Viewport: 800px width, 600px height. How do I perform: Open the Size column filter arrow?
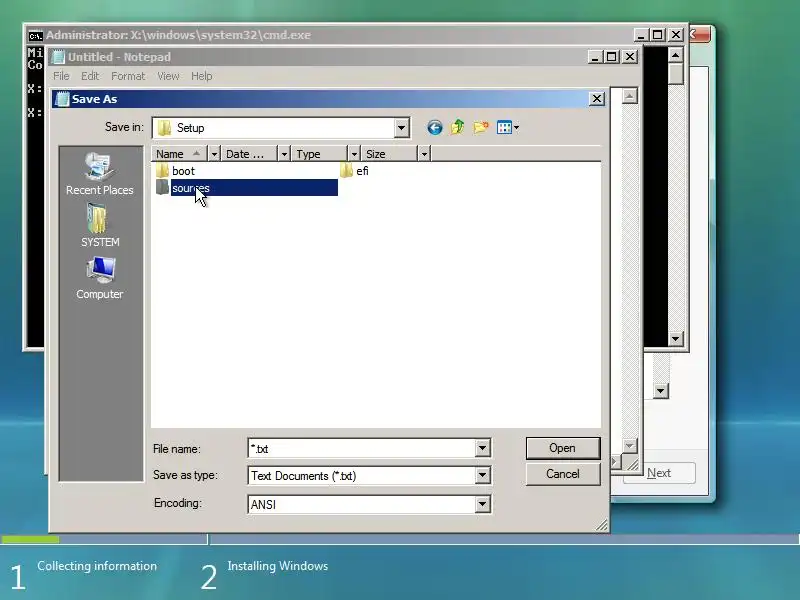click(x=424, y=154)
